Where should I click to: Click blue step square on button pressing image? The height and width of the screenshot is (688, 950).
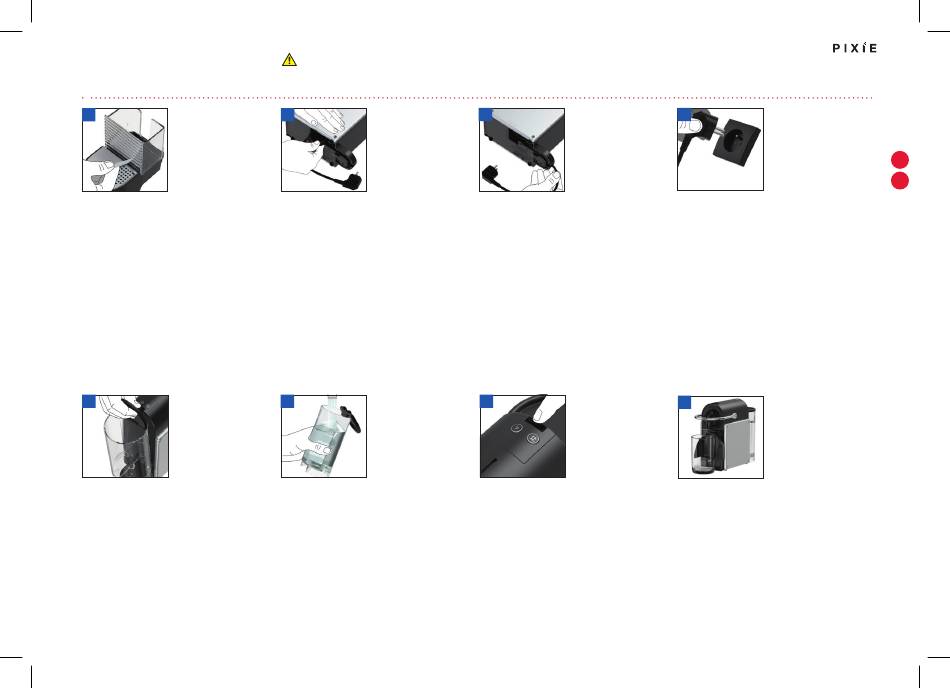[487, 402]
